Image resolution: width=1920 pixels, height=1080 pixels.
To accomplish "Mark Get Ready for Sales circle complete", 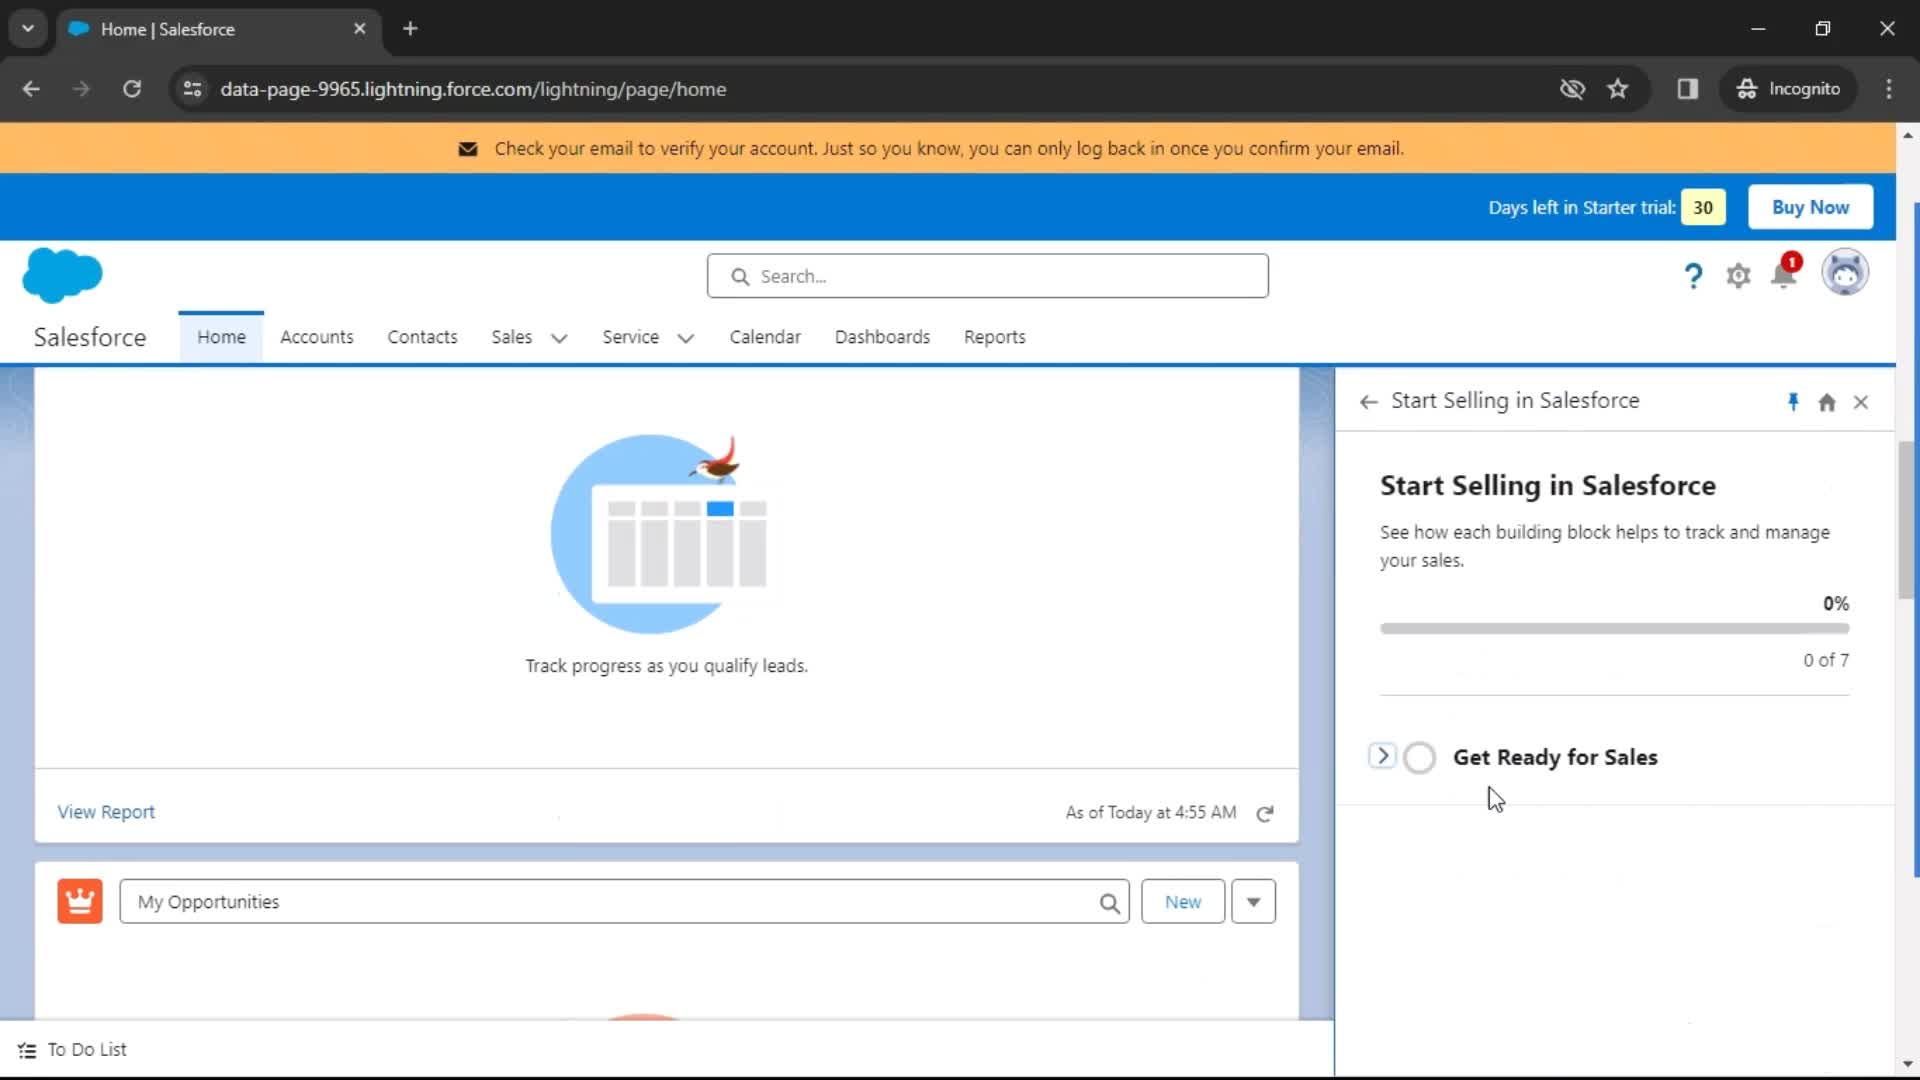I will coord(1419,758).
